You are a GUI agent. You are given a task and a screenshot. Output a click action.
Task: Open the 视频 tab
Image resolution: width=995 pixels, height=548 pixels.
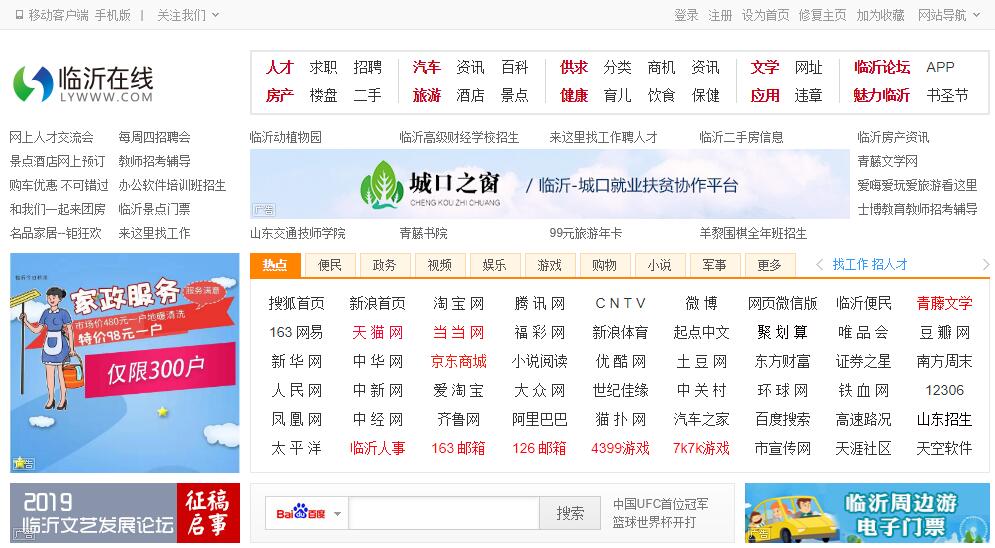(440, 265)
